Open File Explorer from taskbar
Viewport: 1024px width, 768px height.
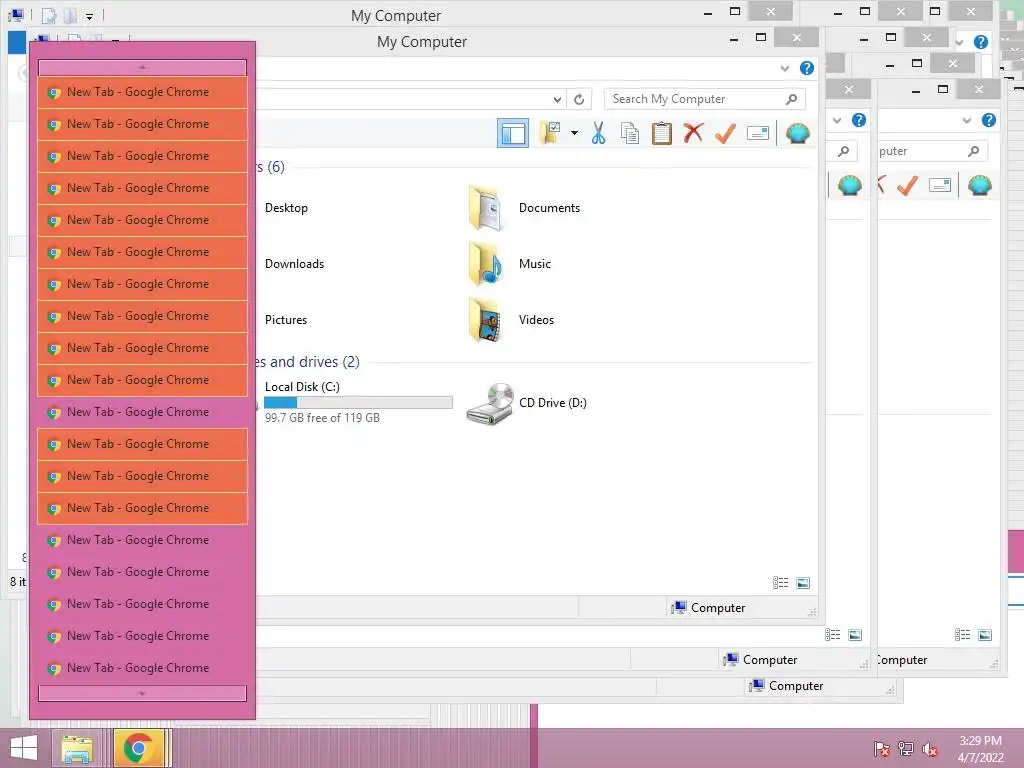pyautogui.click(x=77, y=748)
